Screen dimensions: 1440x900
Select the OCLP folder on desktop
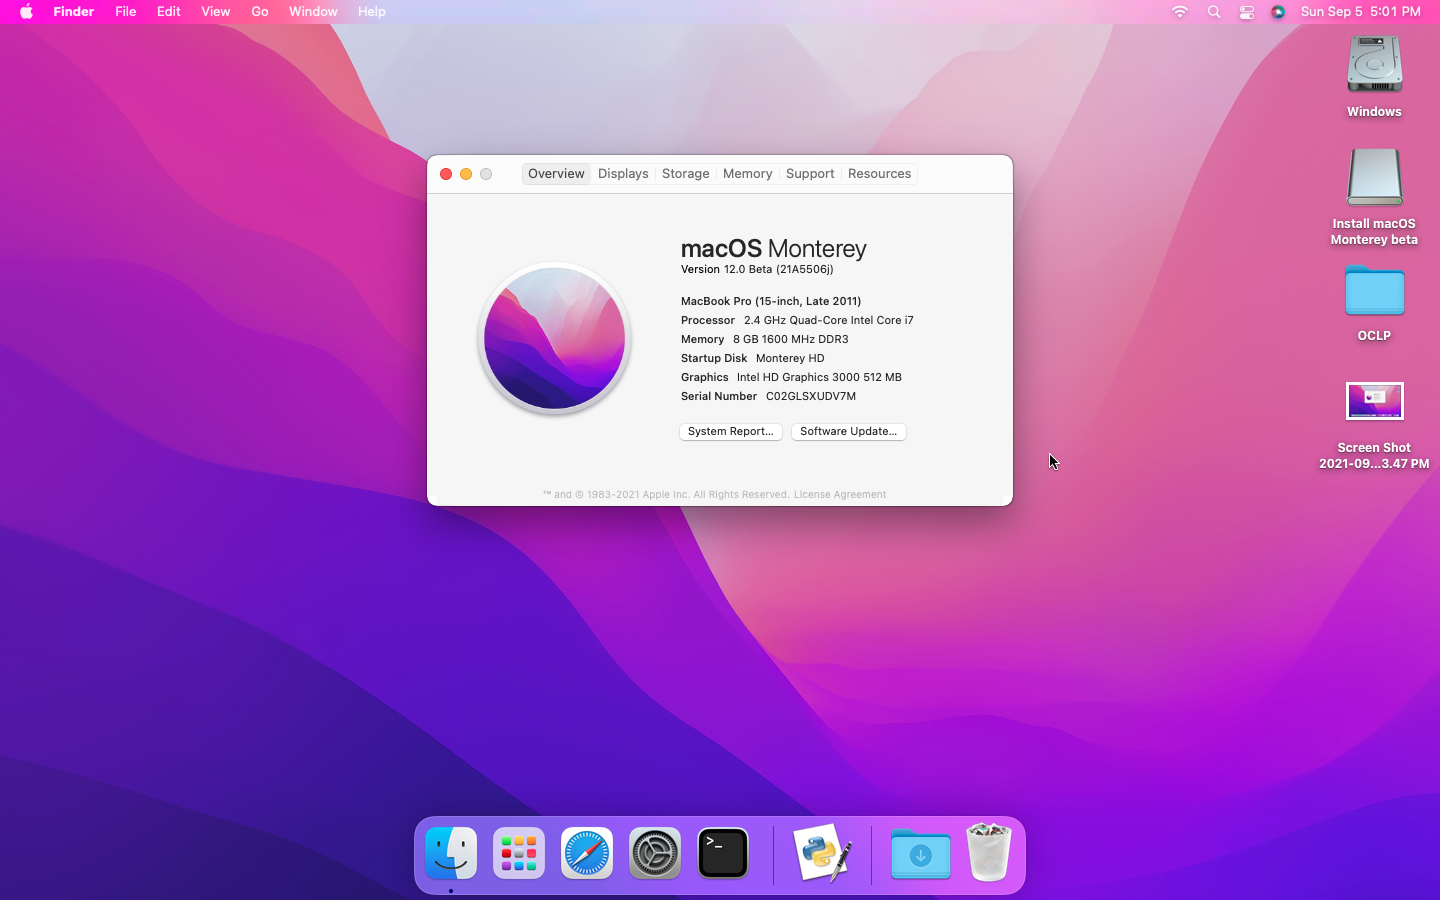[1374, 291]
